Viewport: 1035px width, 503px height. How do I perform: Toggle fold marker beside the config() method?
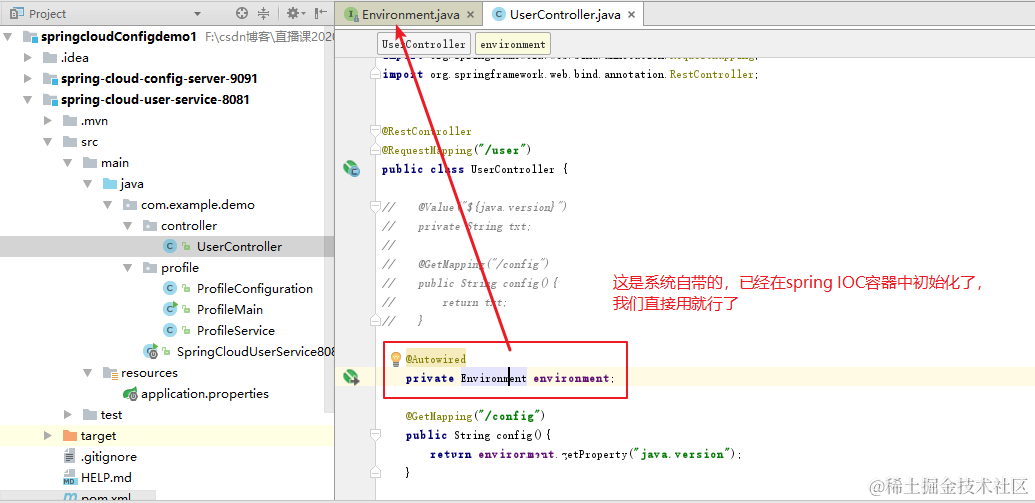pos(376,435)
